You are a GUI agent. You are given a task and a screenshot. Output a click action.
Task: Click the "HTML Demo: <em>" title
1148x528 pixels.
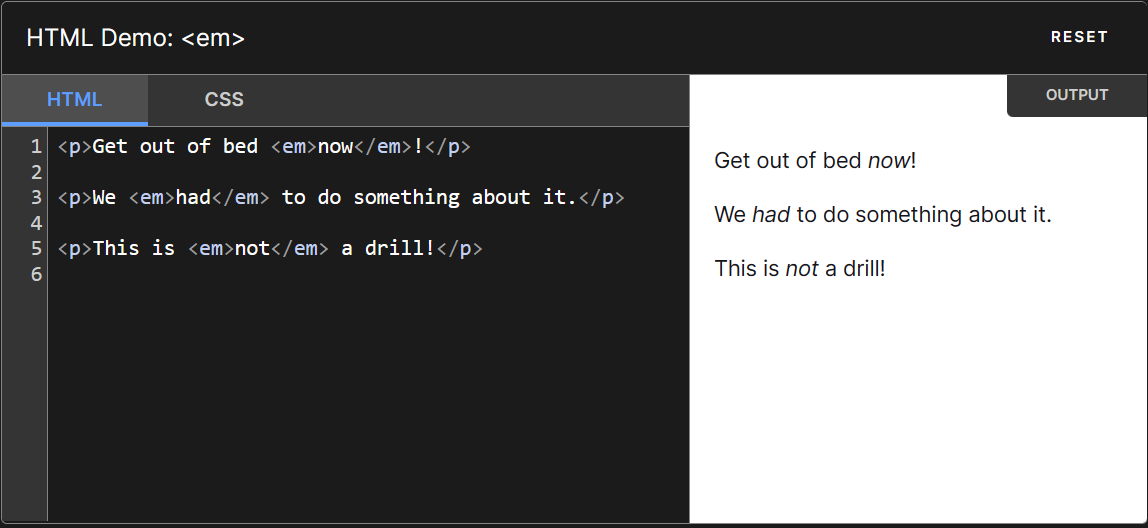tap(136, 38)
